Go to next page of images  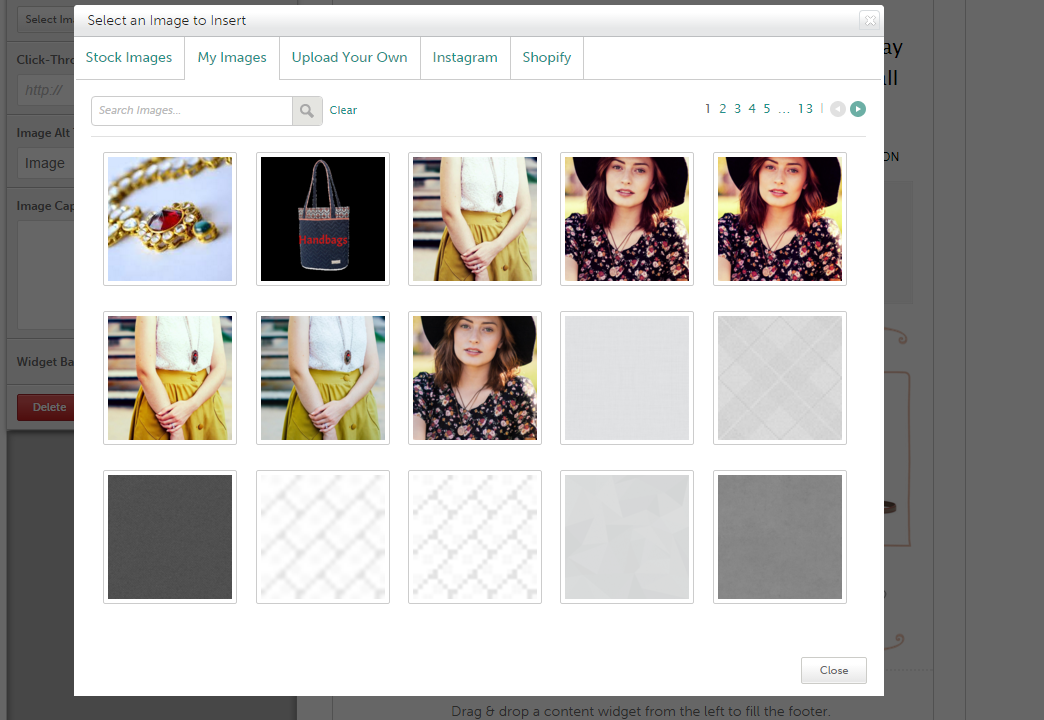(x=858, y=109)
